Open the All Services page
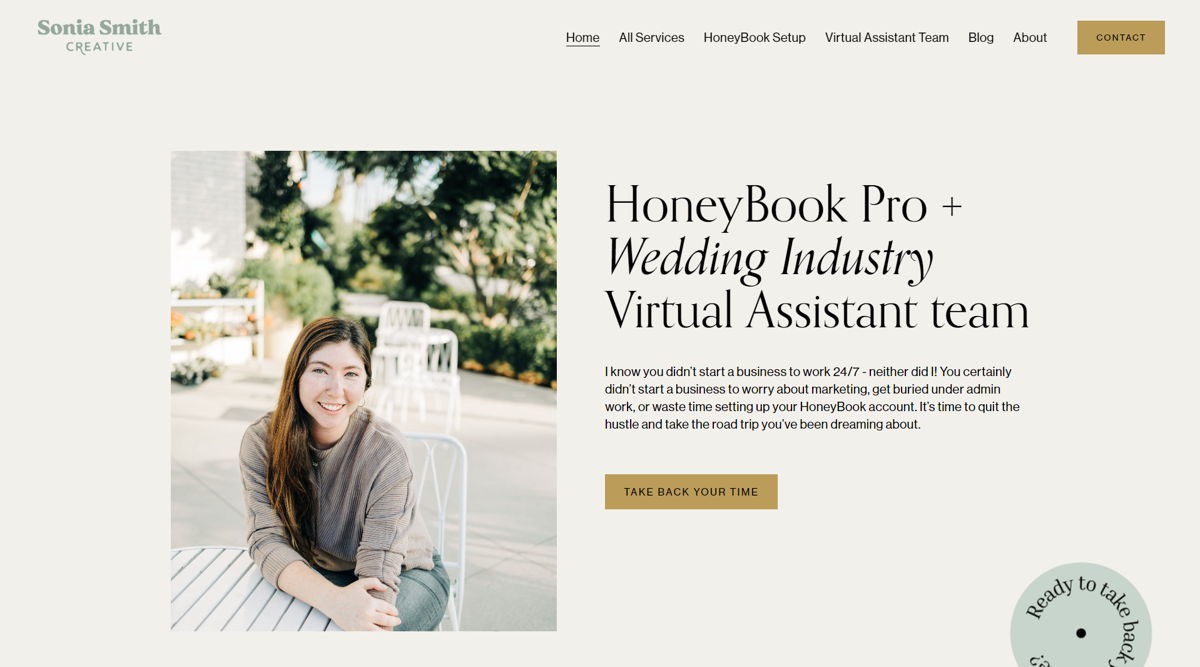This screenshot has height=667, width=1200. 651,38
